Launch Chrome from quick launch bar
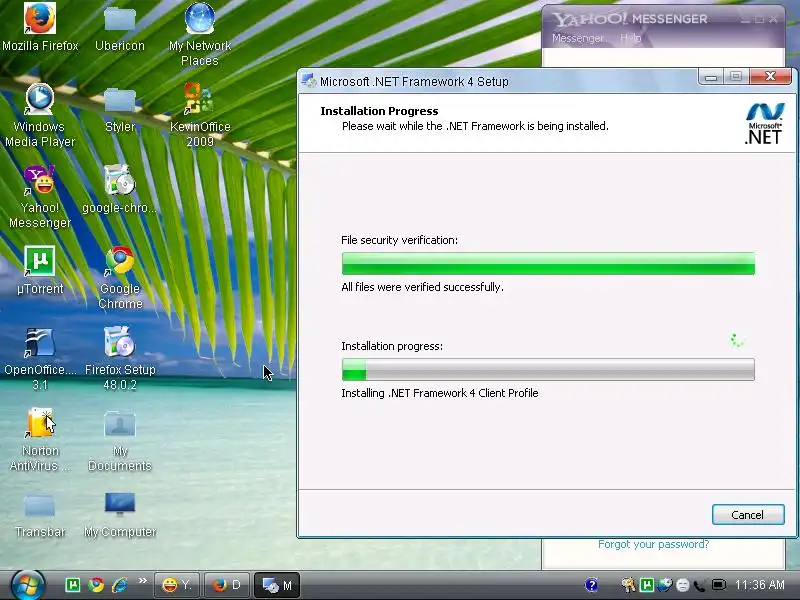This screenshot has height=600, width=800. [x=96, y=585]
